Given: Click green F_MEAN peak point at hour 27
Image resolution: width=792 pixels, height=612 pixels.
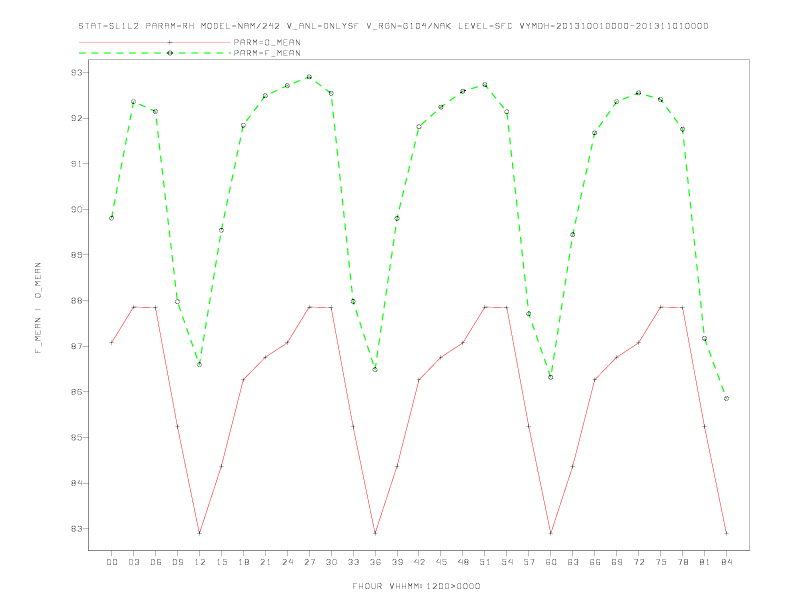Looking at the screenshot, I should [309, 77].
